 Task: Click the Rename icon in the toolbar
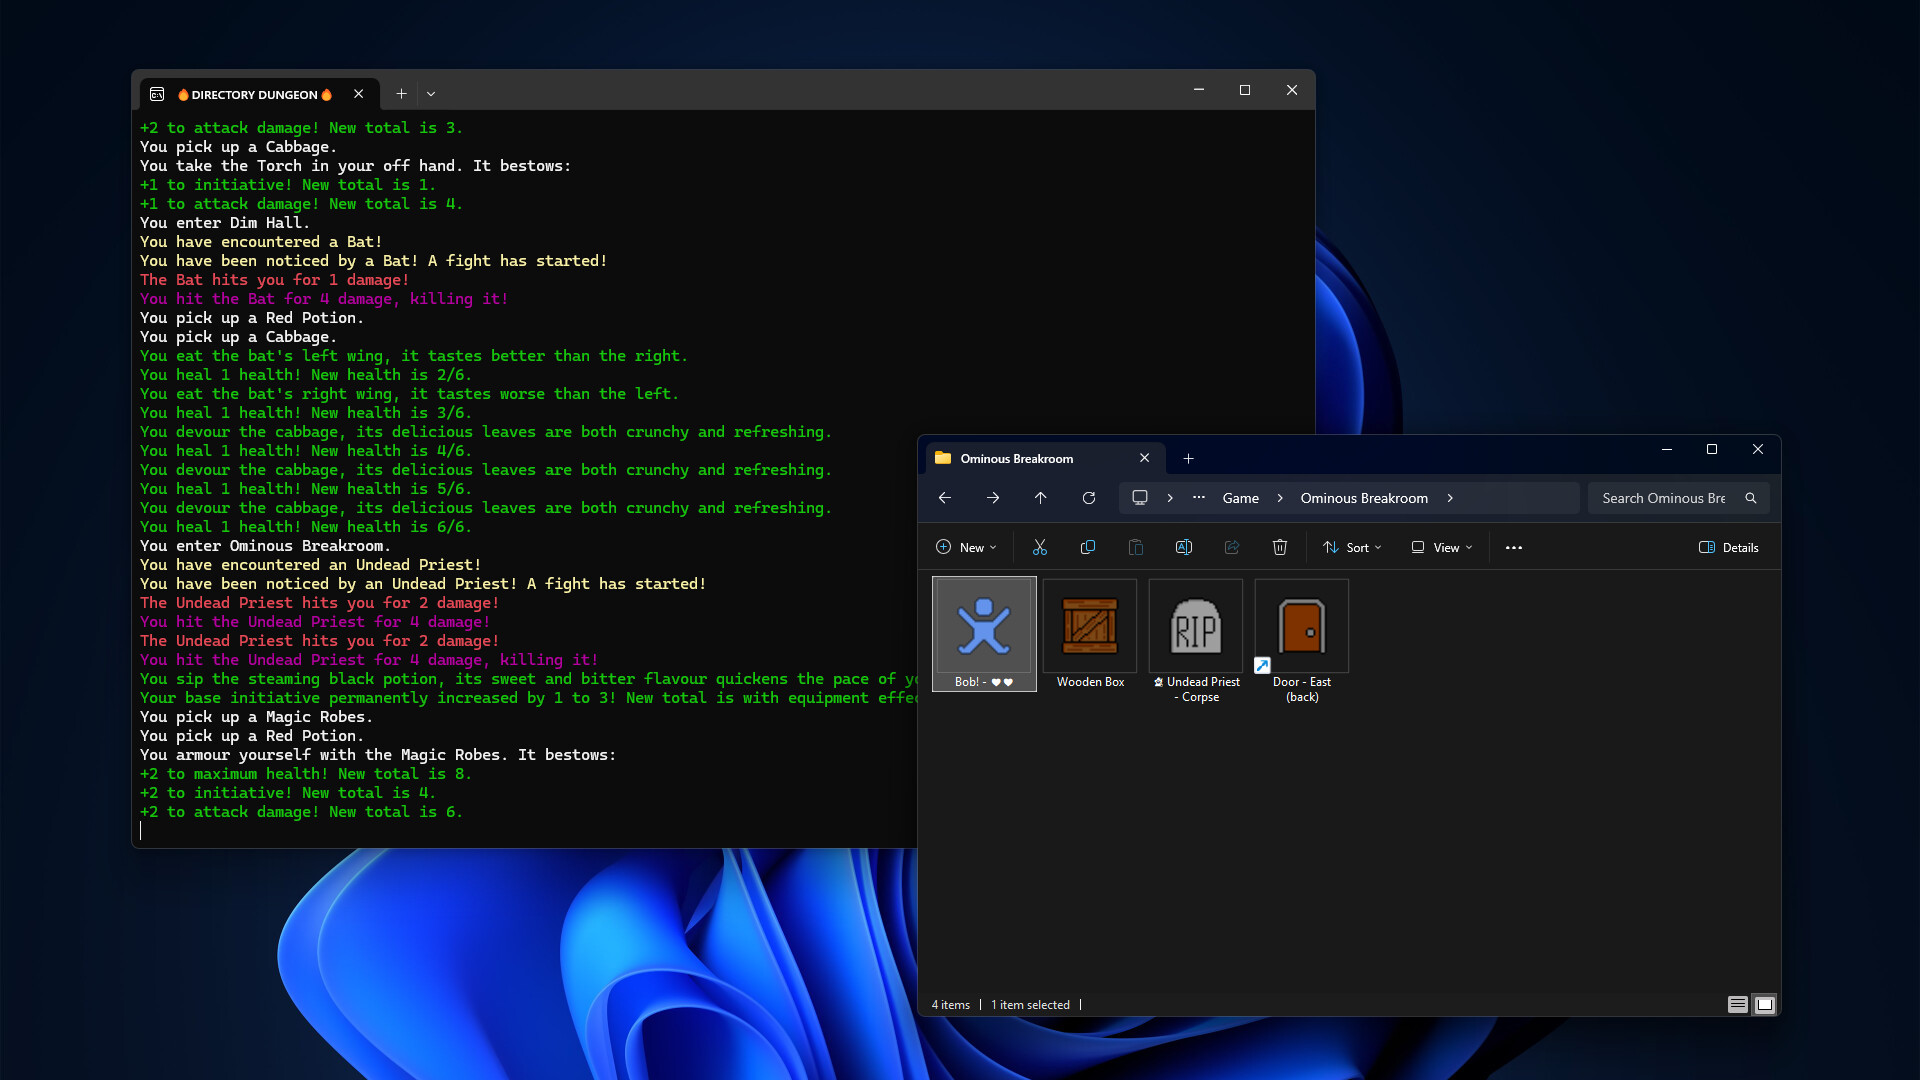pos(1184,547)
